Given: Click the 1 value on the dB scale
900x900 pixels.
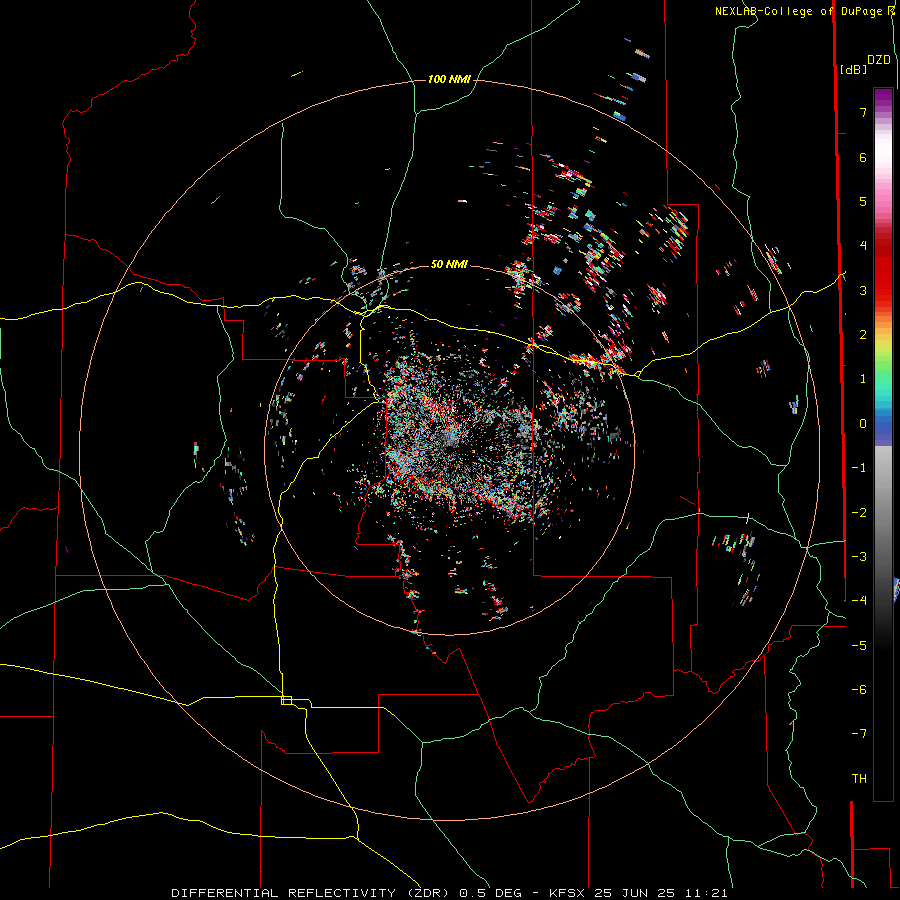Looking at the screenshot, I should (x=863, y=379).
